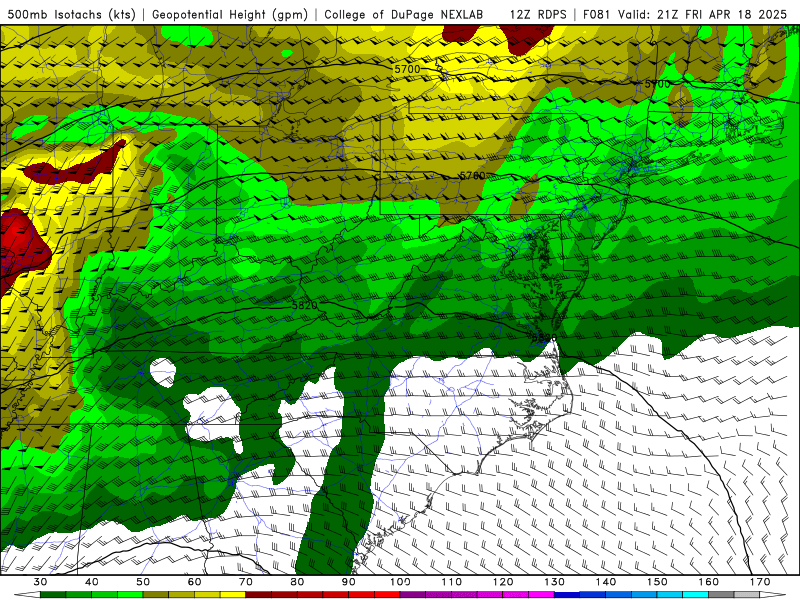Click the 50 label on the color scale

pos(143,582)
